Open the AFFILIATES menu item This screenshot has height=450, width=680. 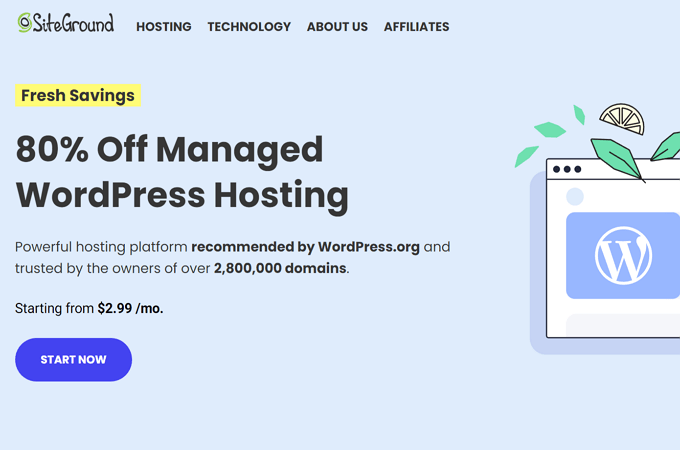point(416,27)
